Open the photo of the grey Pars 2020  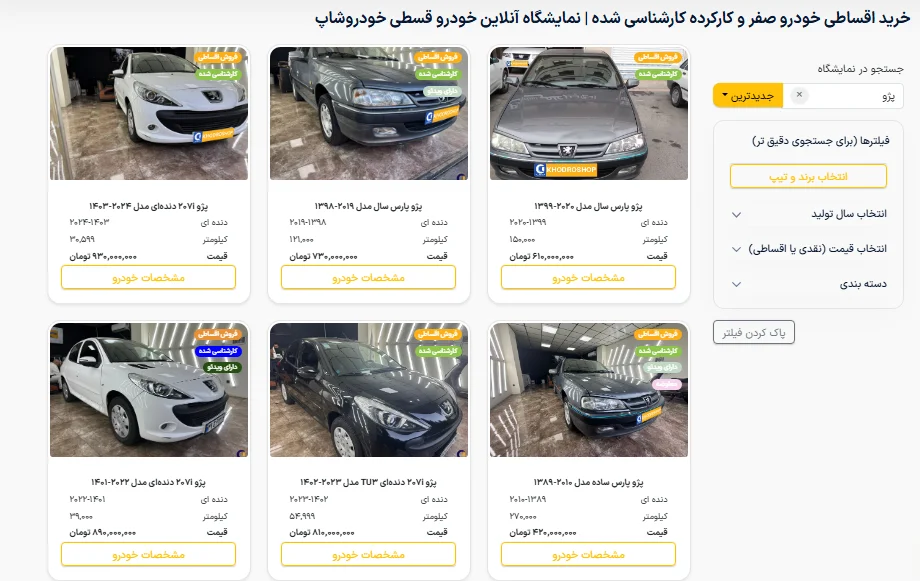click(x=588, y=113)
